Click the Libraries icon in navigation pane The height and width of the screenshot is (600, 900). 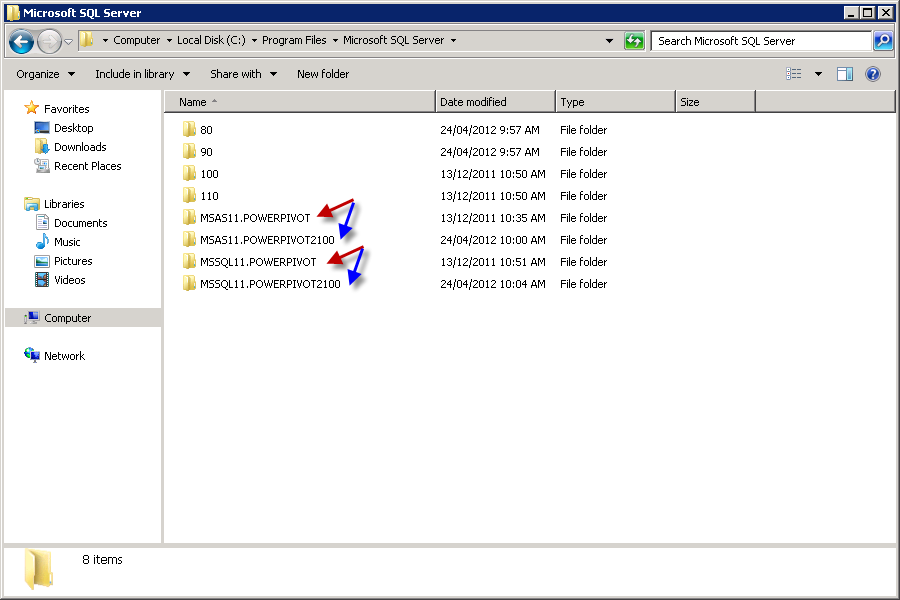tap(32, 204)
